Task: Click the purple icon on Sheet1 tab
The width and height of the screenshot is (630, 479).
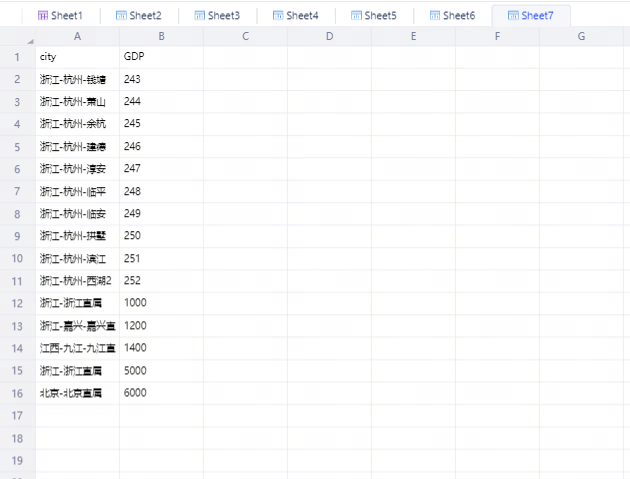Action: [42, 16]
